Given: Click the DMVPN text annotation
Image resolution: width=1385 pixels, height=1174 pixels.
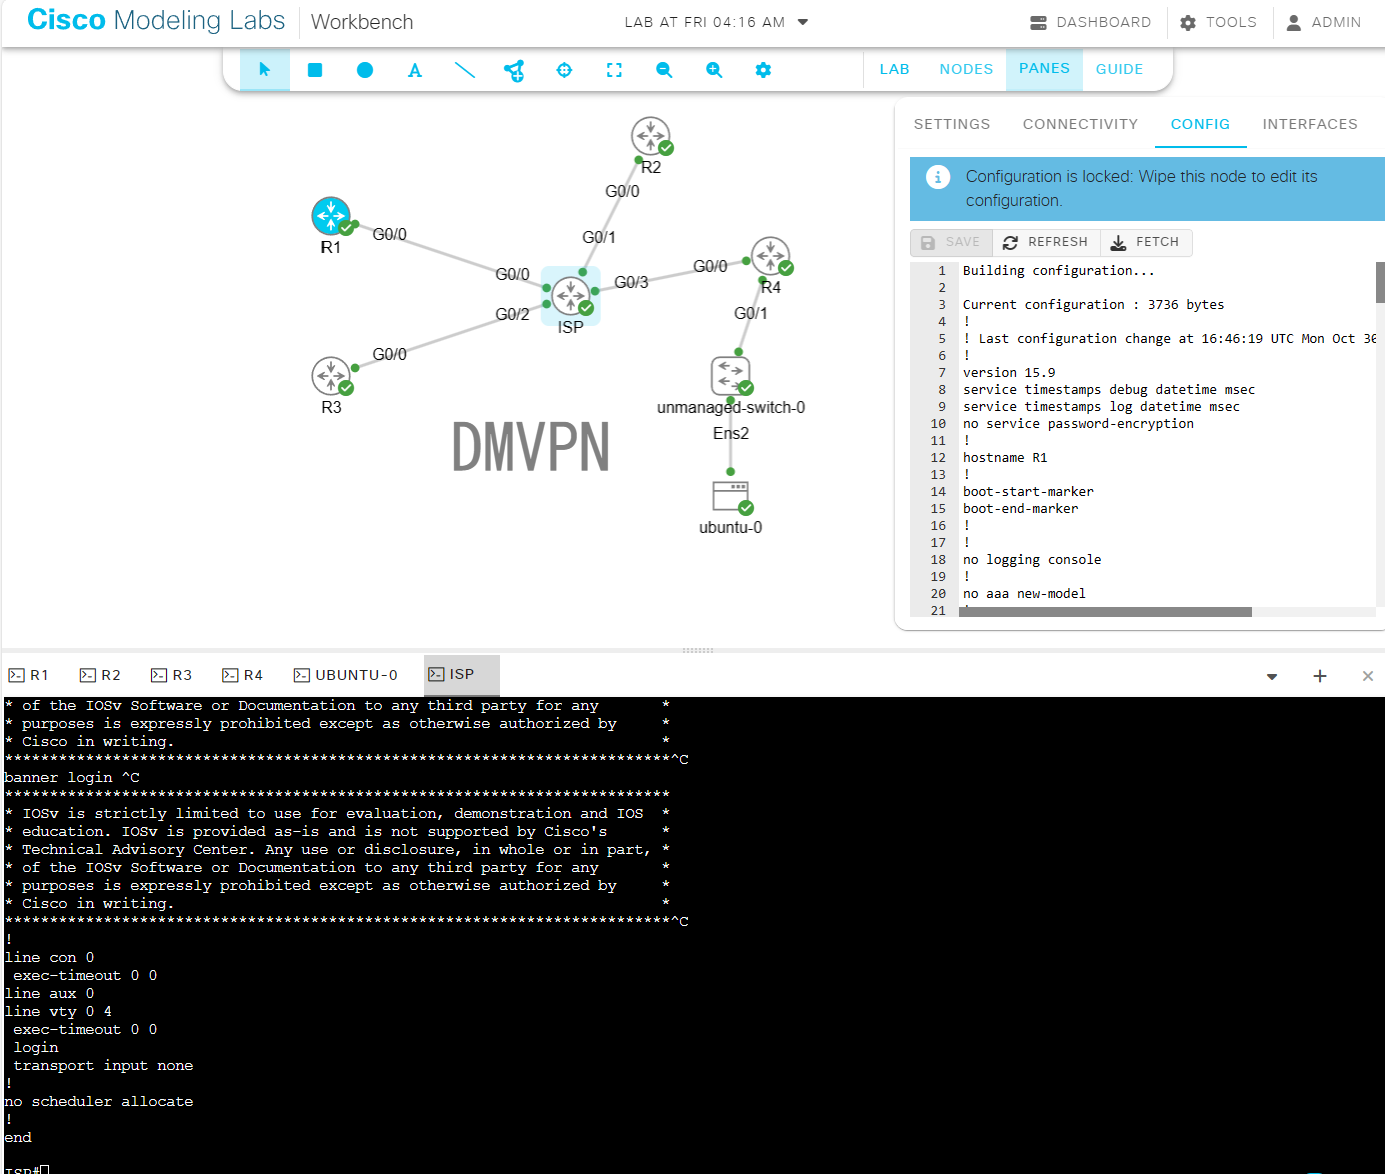Looking at the screenshot, I should click(530, 447).
